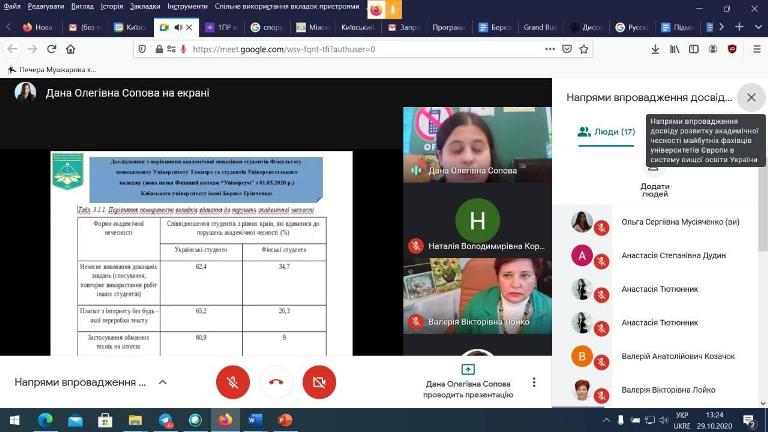Open the Історія menu
768x432 pixels.
tap(112, 6)
